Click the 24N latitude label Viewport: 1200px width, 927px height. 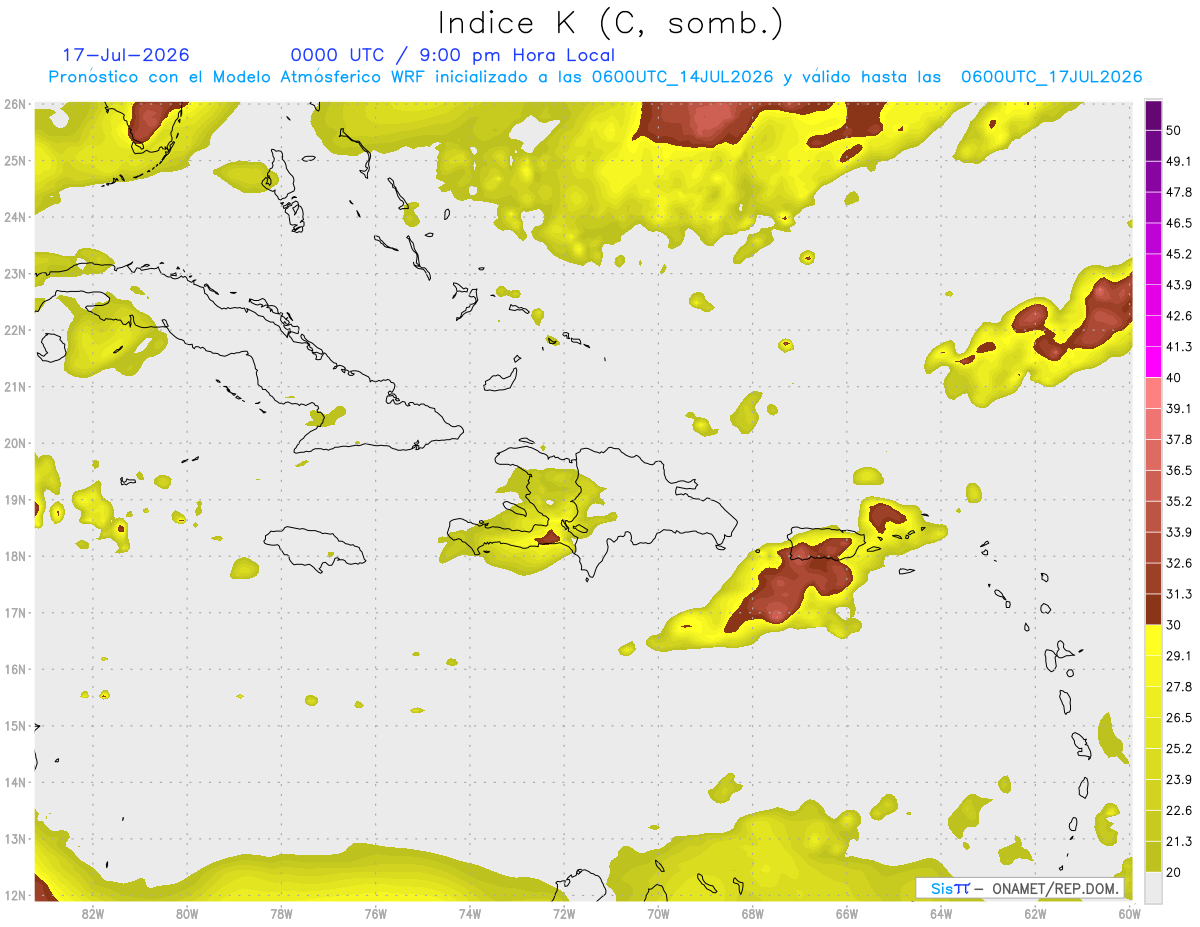point(15,217)
